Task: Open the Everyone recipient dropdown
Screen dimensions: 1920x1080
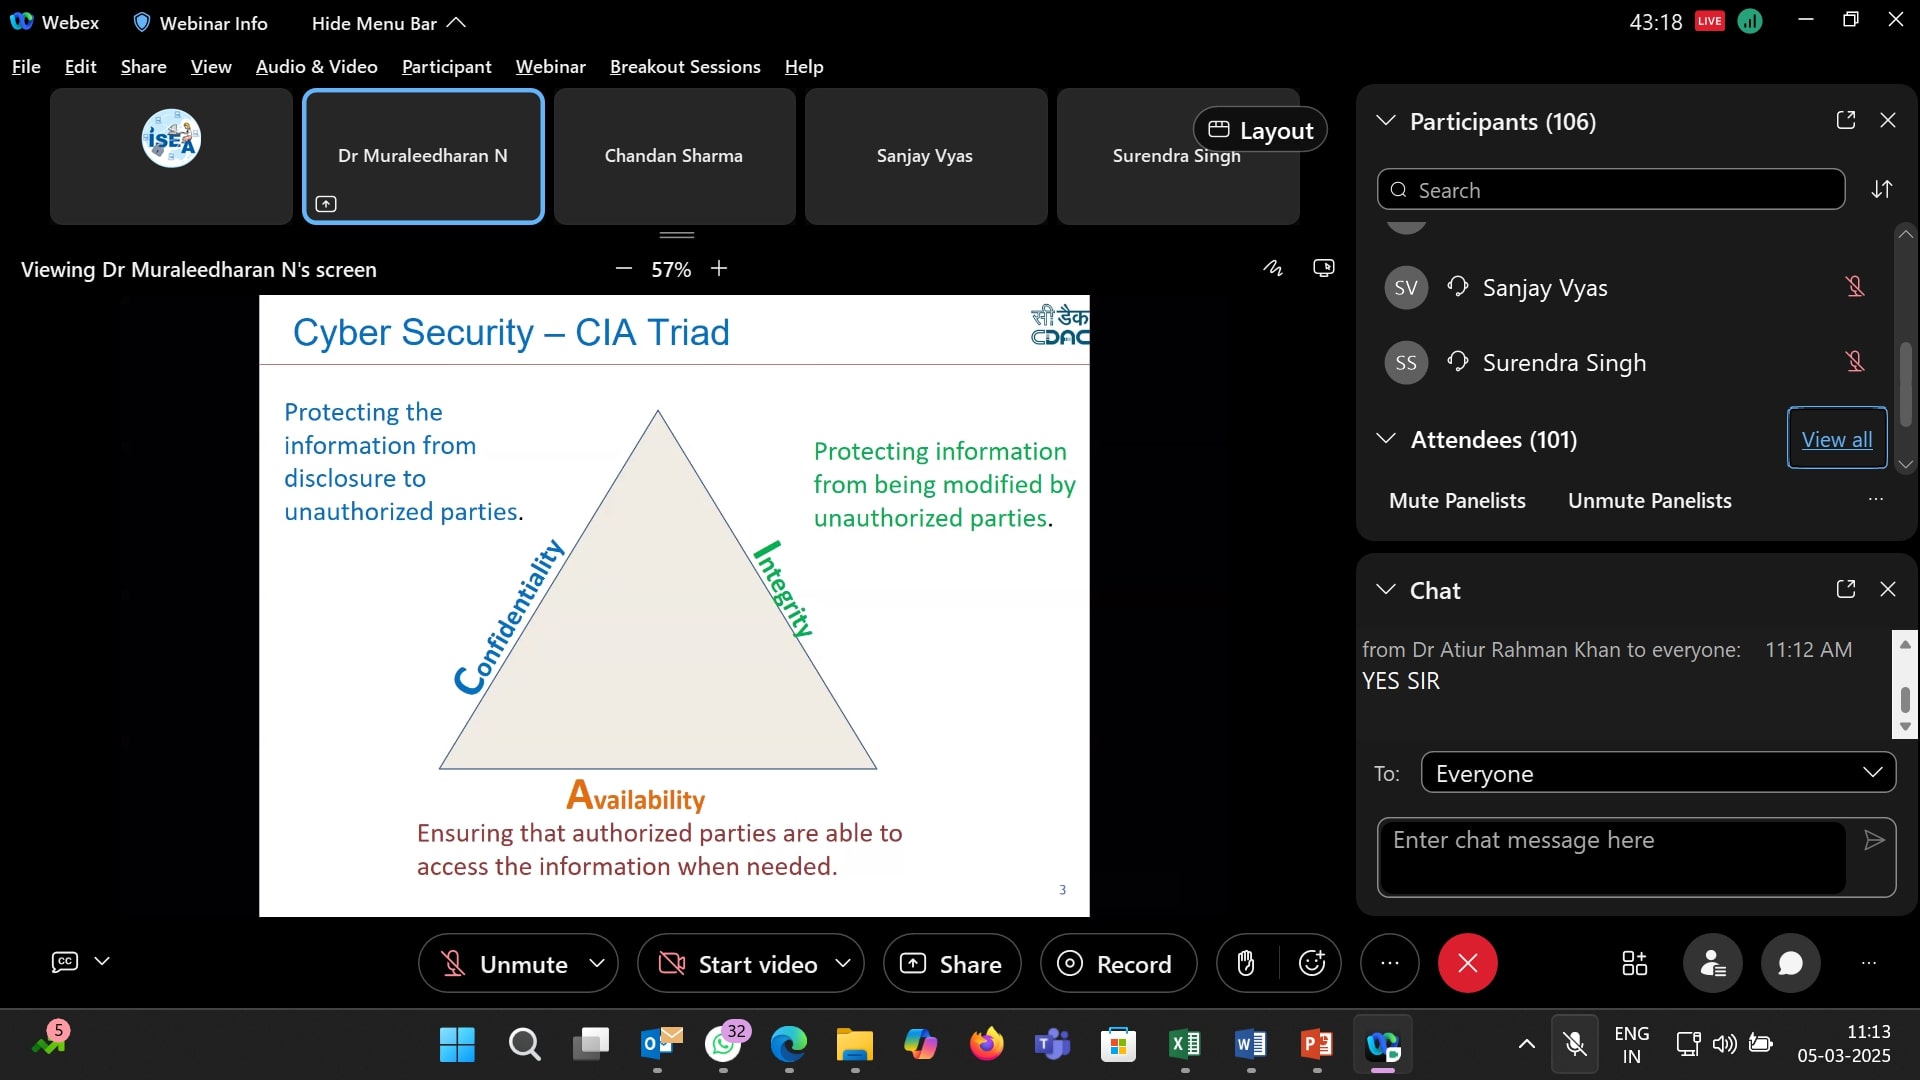Action: [x=1658, y=773]
